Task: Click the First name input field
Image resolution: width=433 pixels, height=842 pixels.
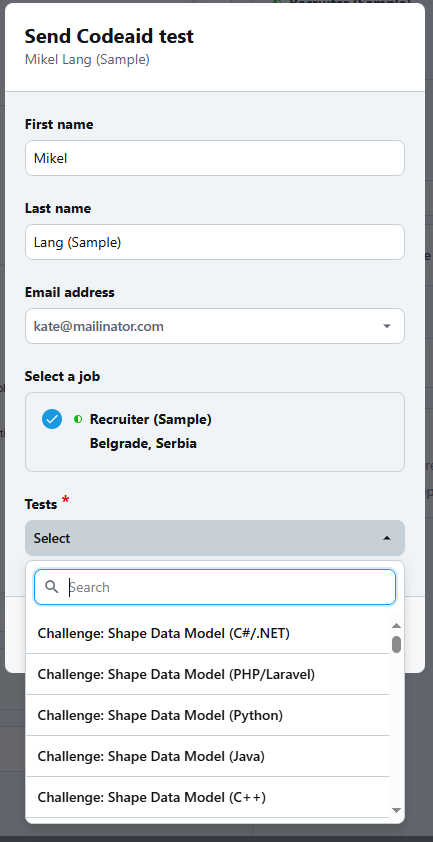Action: pos(215,158)
